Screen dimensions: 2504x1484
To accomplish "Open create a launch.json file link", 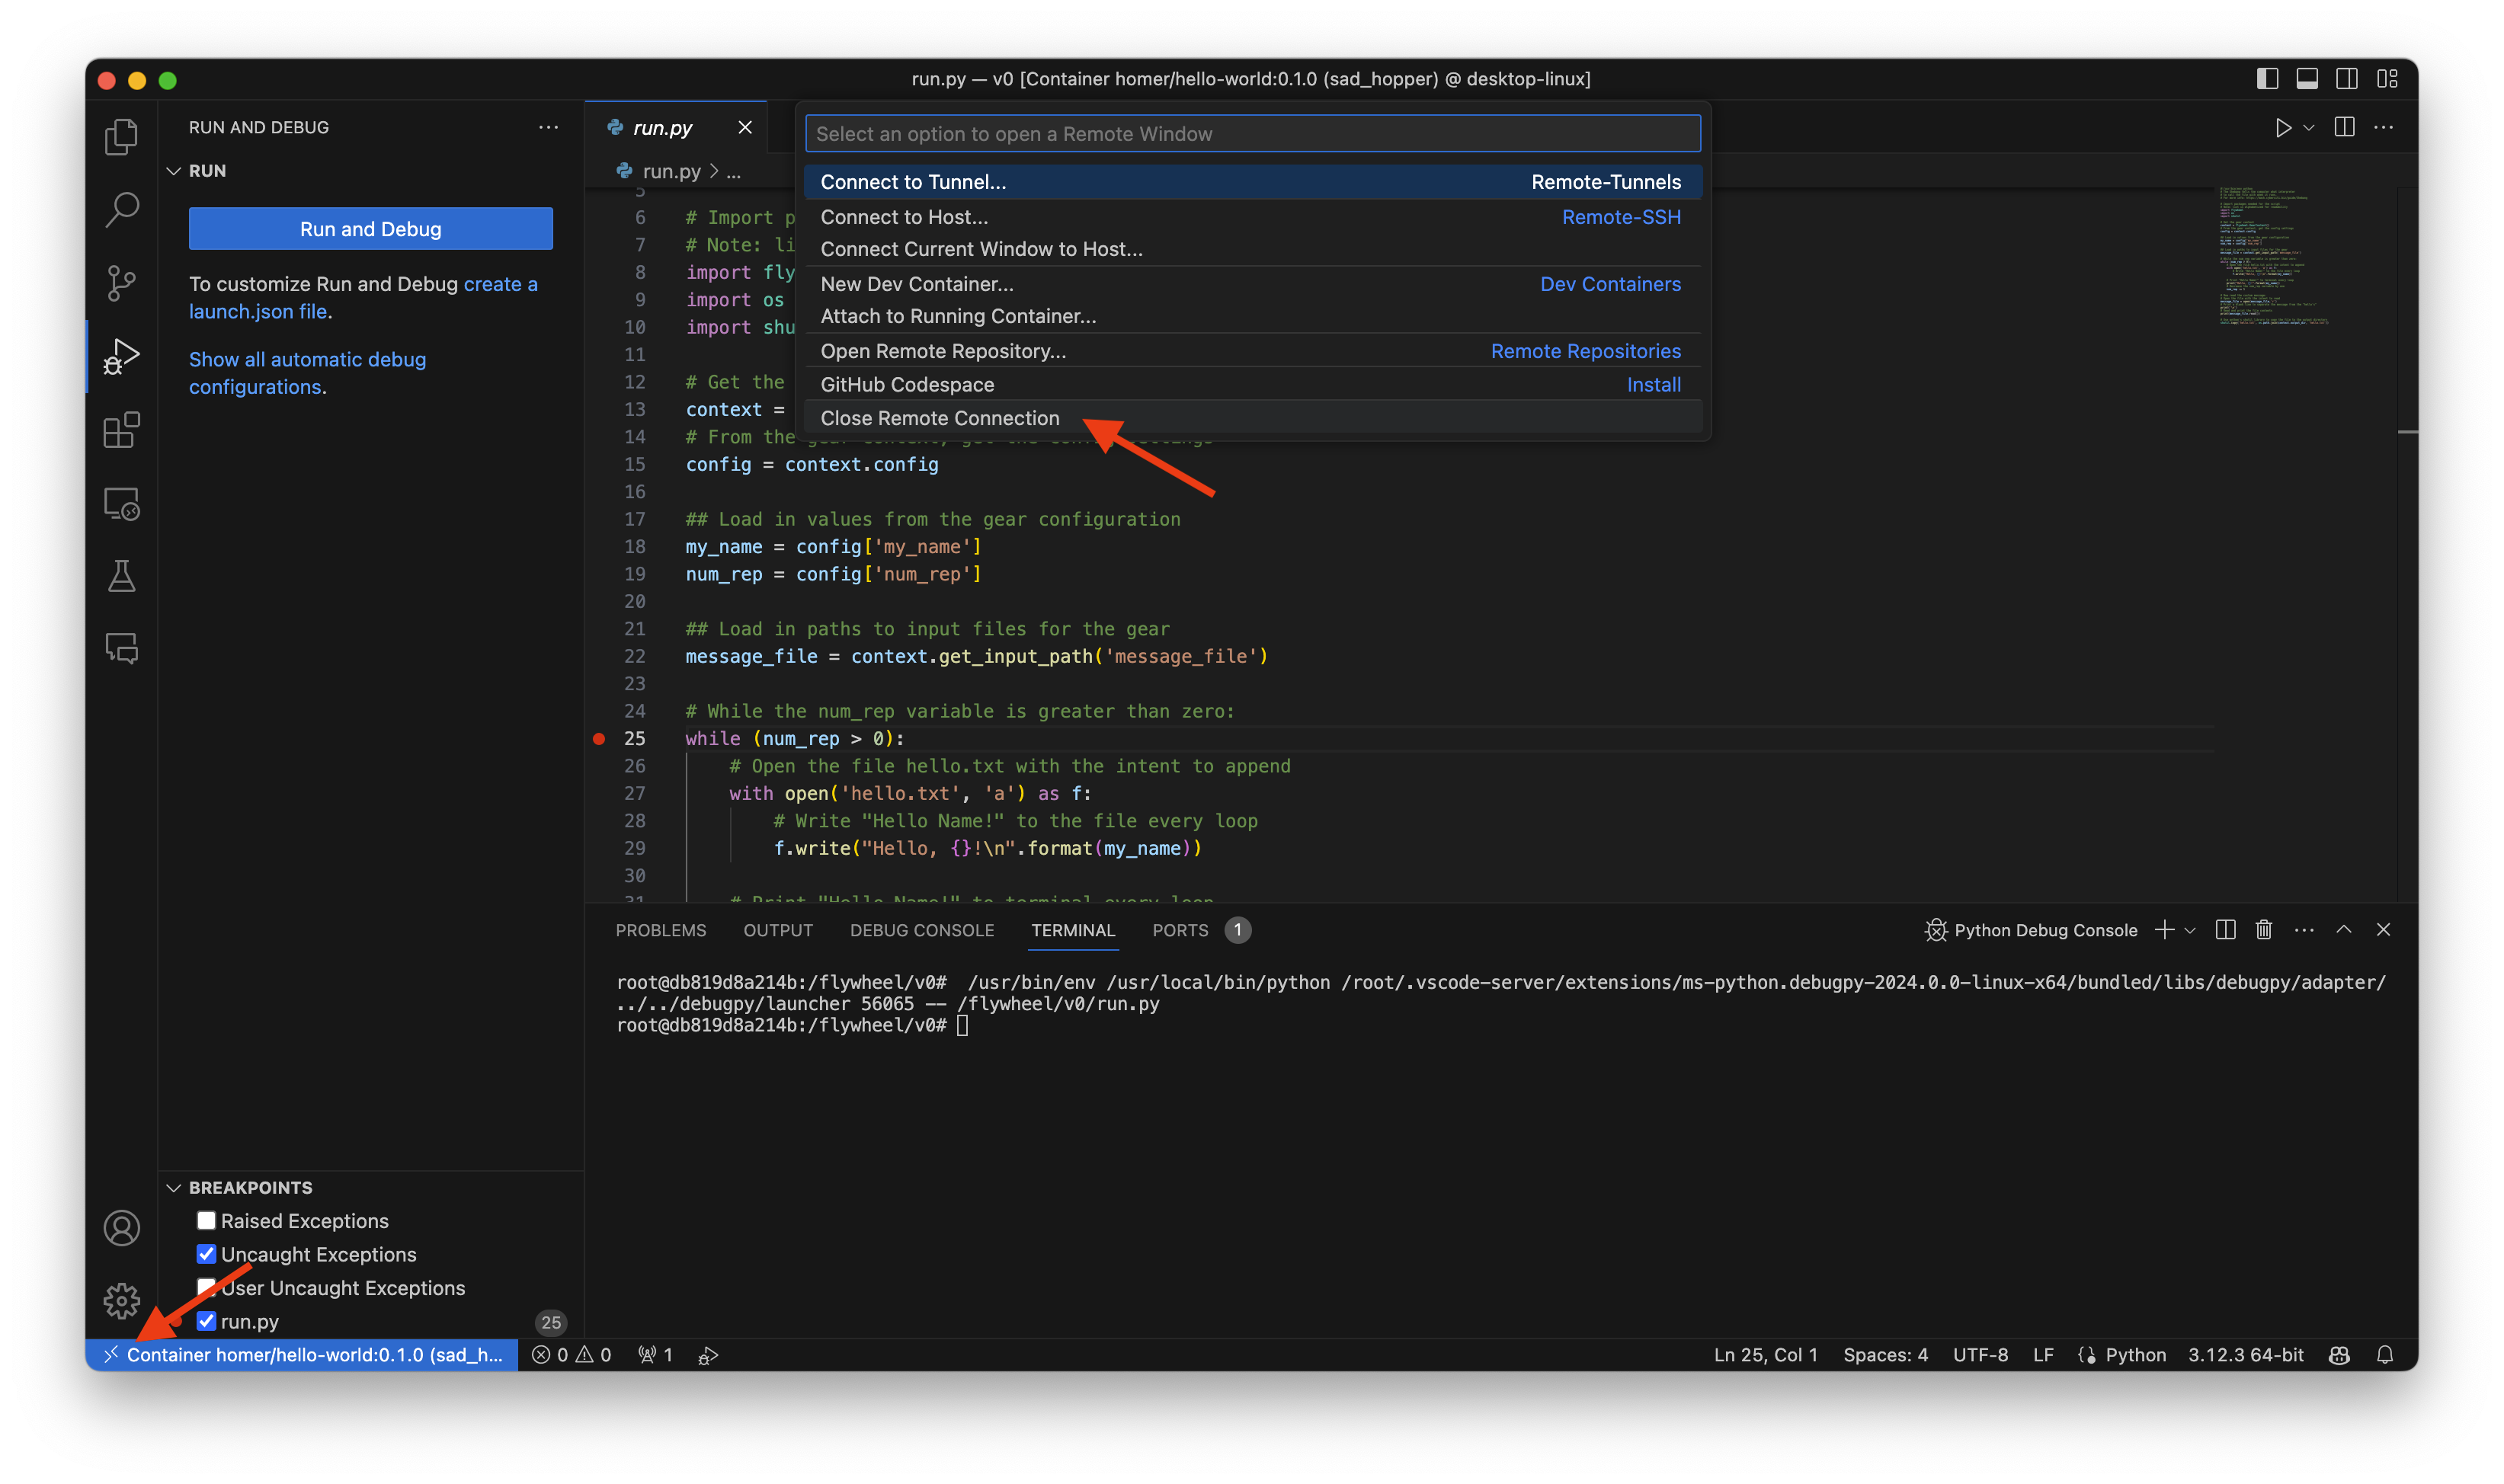I will click(363, 298).
